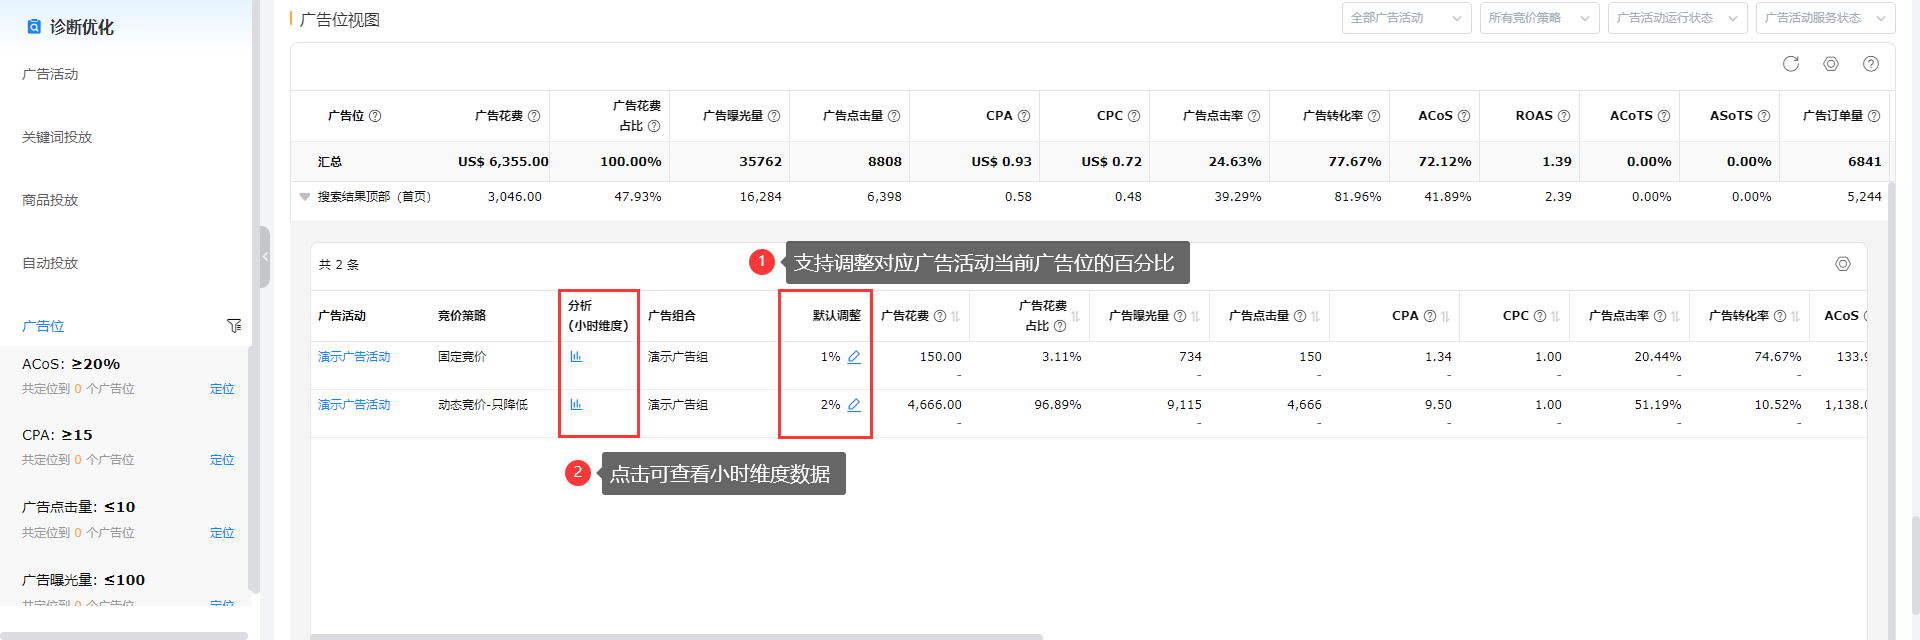
Task: Open the 广告活动服务状态 dropdown
Action: pos(1825,18)
